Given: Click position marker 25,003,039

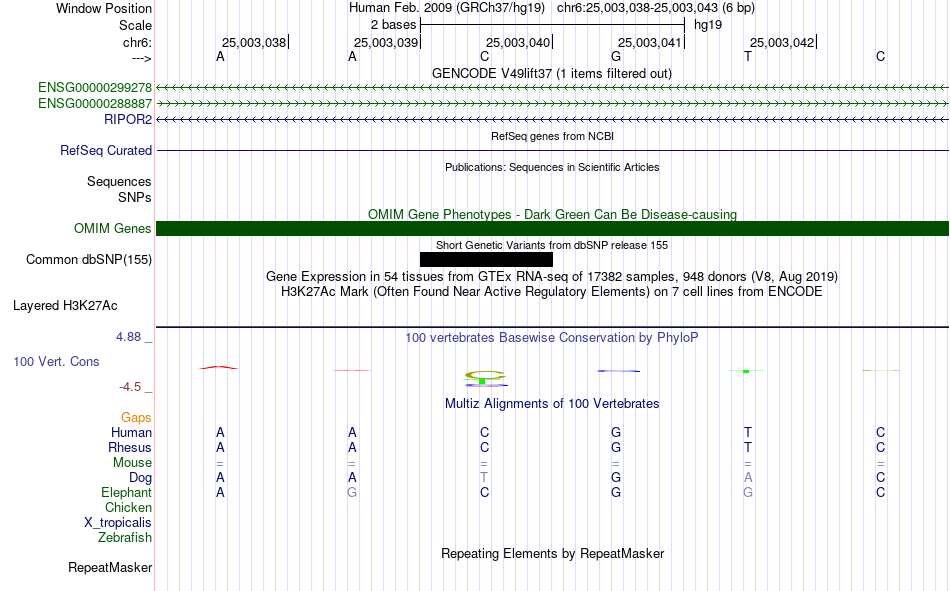Looking at the screenshot, I should [386, 42].
